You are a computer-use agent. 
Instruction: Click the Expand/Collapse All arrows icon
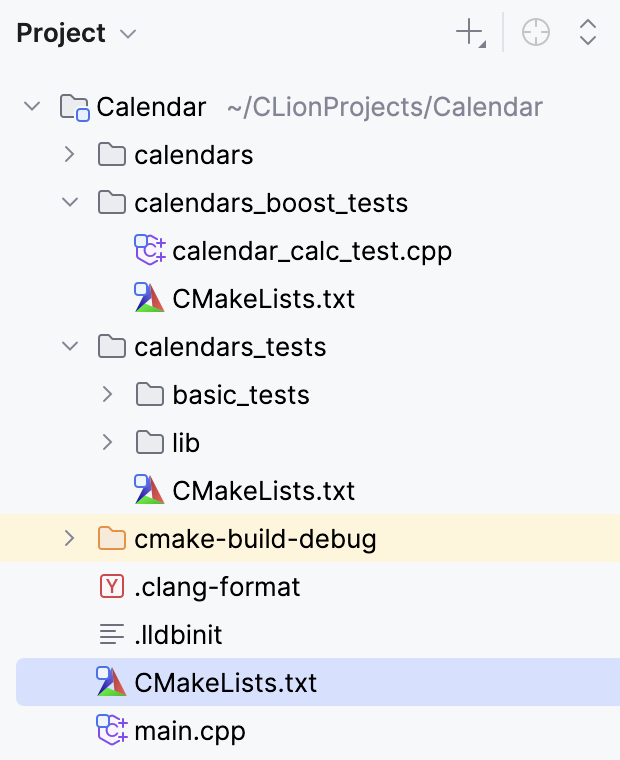(x=588, y=33)
